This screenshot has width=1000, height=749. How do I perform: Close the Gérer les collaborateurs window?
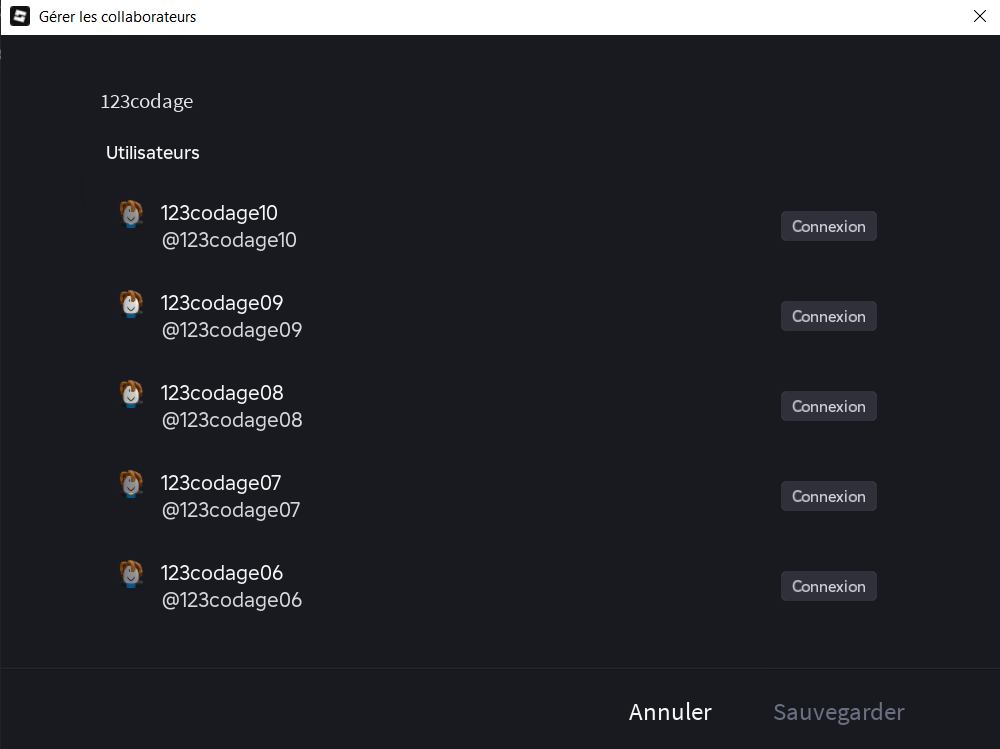point(979,16)
